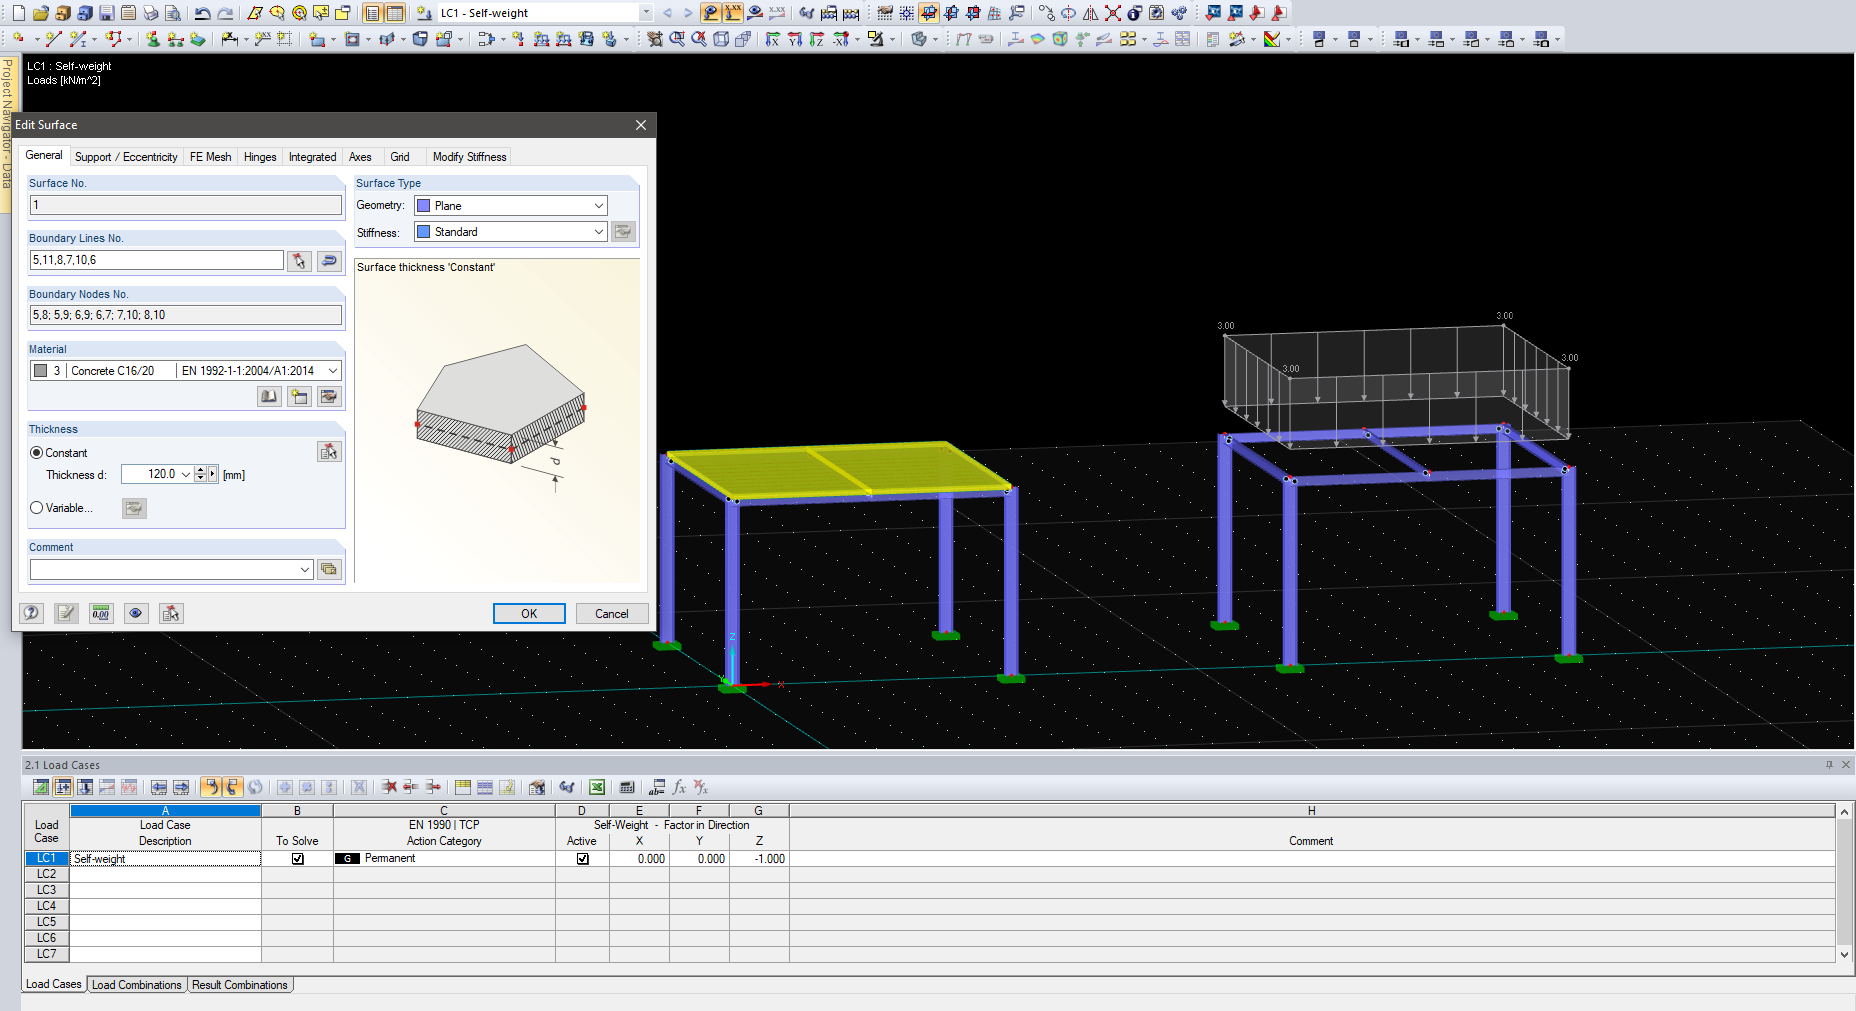Click the isometric view cube icon

[x=721, y=39]
